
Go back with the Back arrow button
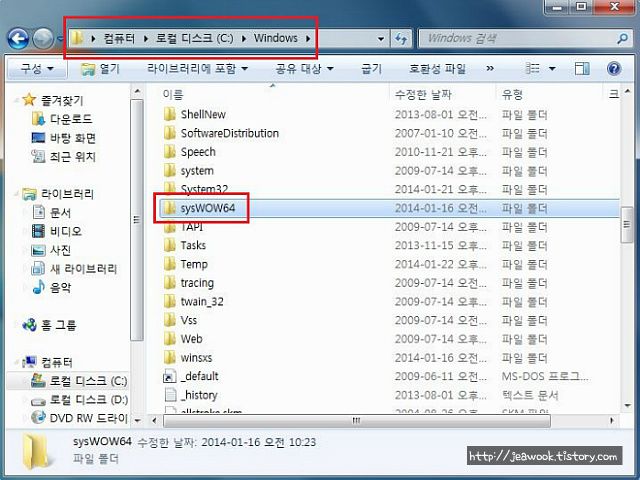click(18, 39)
